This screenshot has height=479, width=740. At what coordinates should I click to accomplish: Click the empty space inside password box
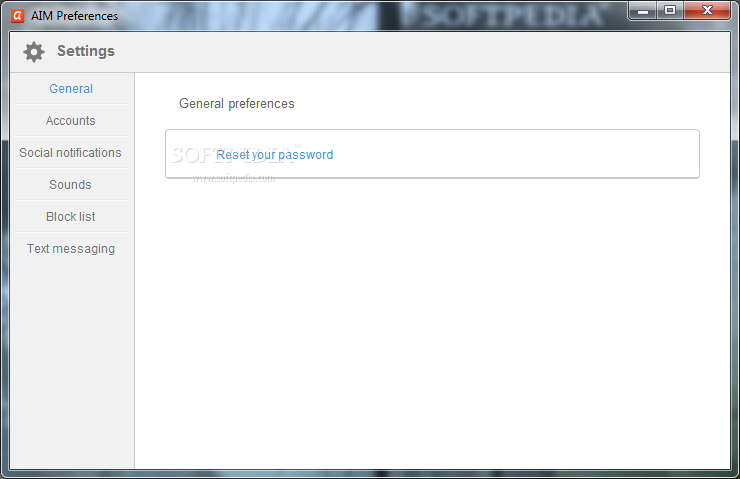(x=514, y=154)
